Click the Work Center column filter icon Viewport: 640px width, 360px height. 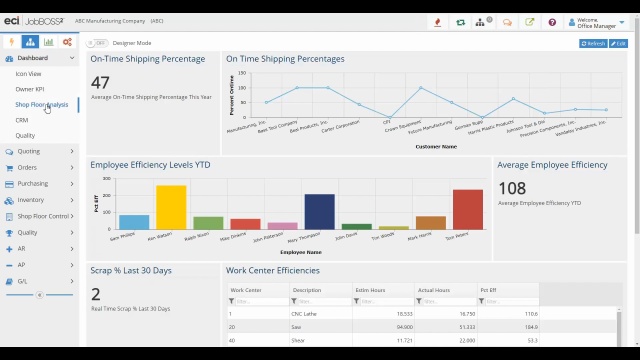pos(231,301)
